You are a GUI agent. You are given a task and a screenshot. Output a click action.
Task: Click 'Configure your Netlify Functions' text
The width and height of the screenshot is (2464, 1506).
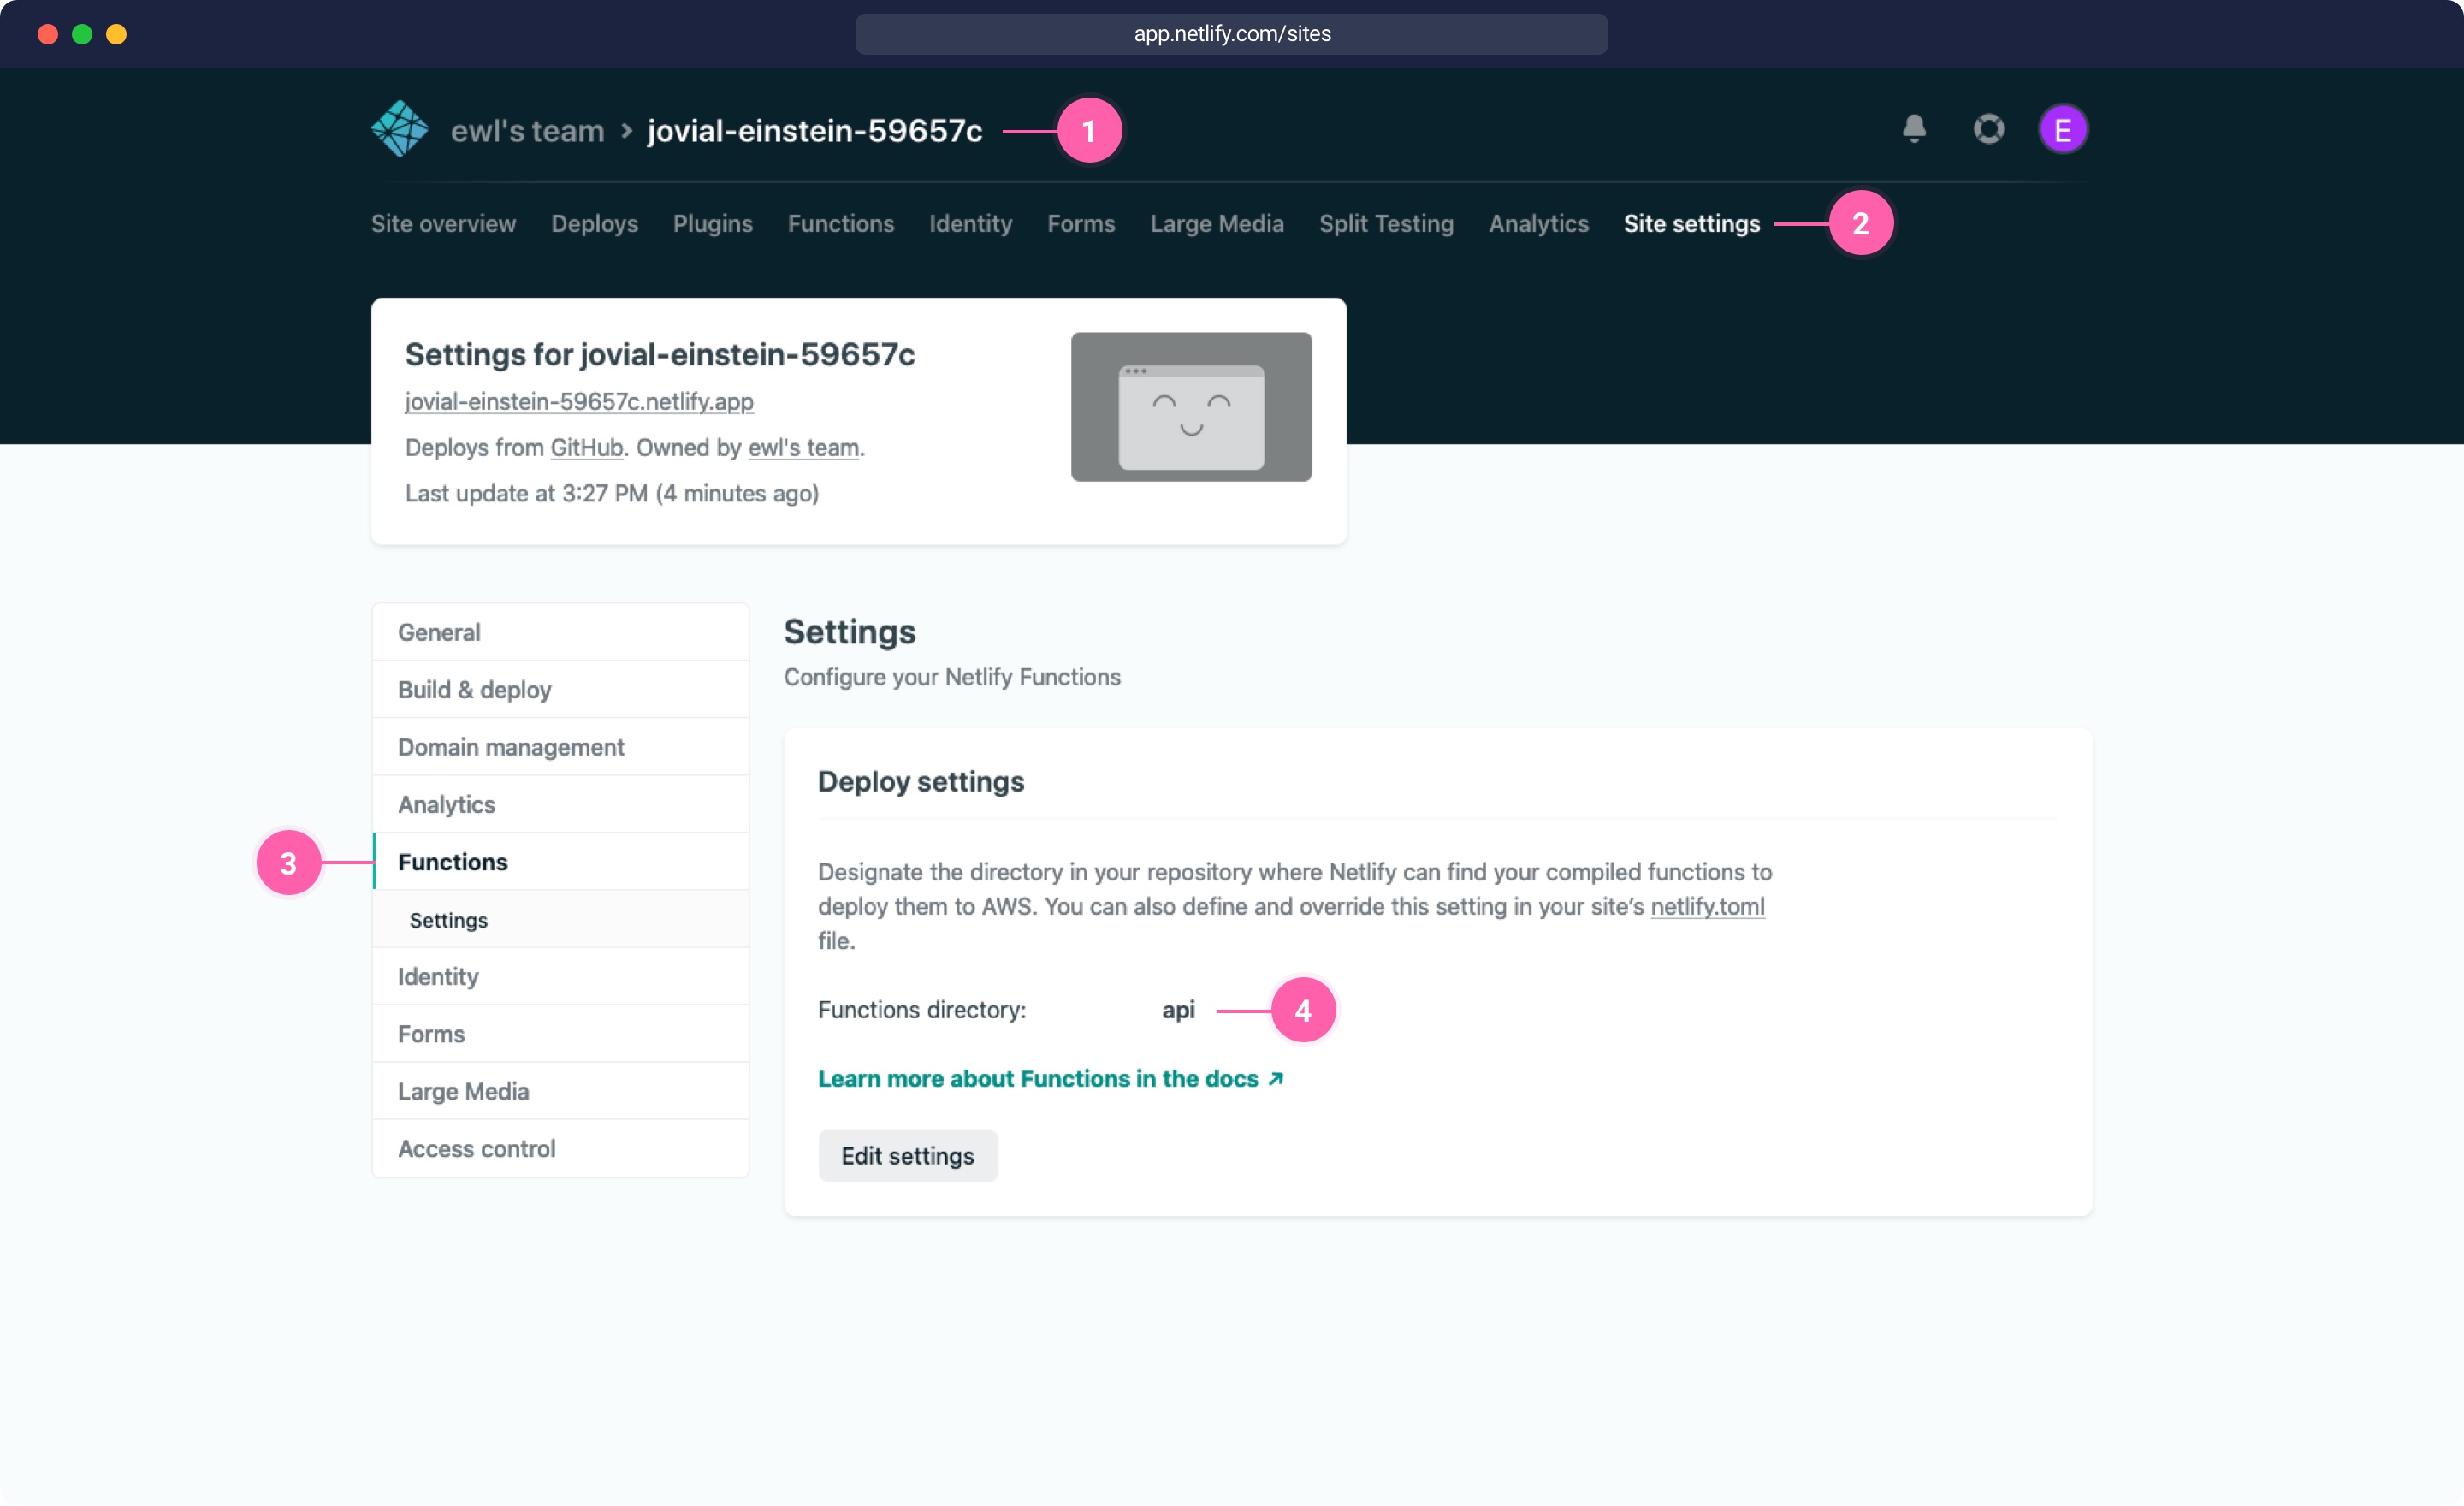[x=952, y=678]
